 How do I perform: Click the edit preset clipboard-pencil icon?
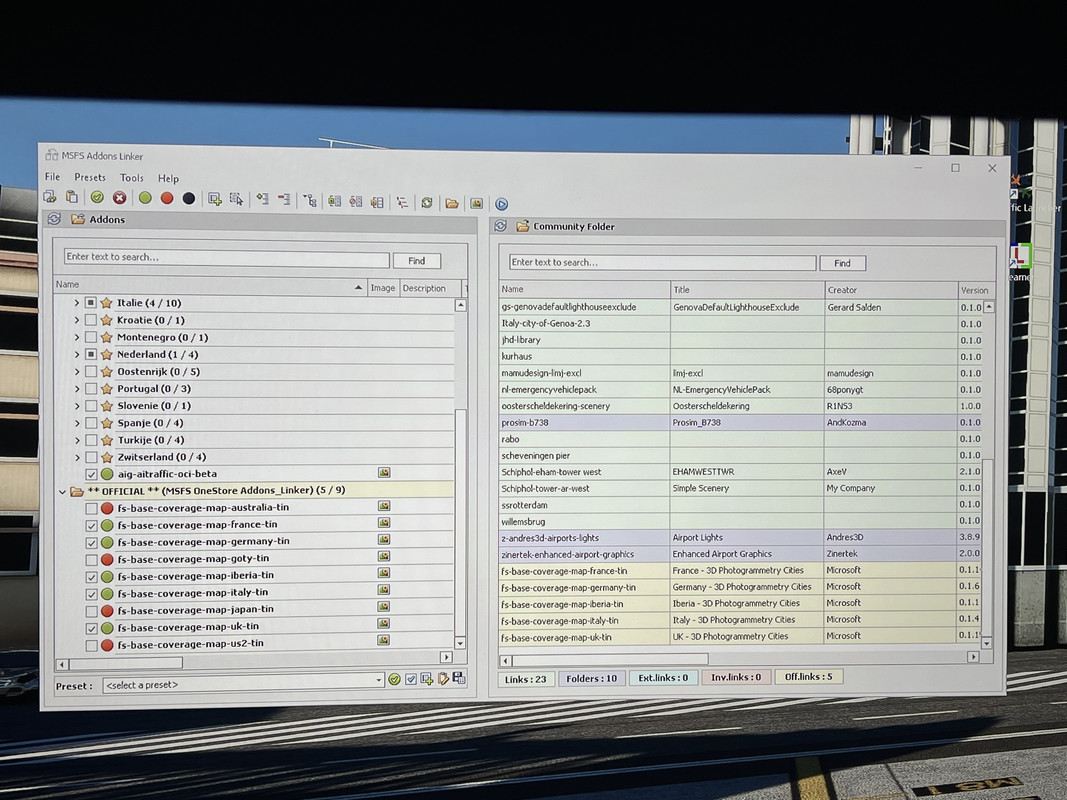(443, 678)
